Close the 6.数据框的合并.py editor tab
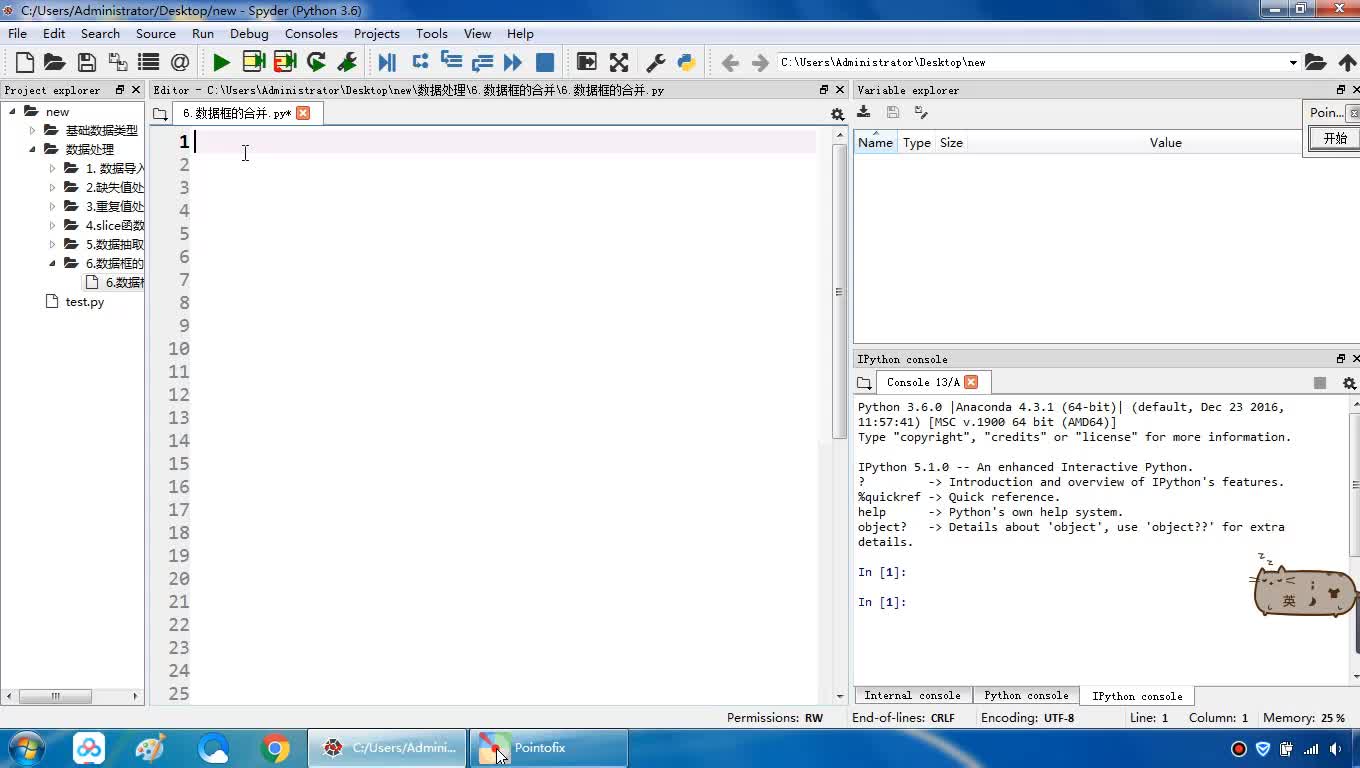1360x768 pixels. point(303,113)
